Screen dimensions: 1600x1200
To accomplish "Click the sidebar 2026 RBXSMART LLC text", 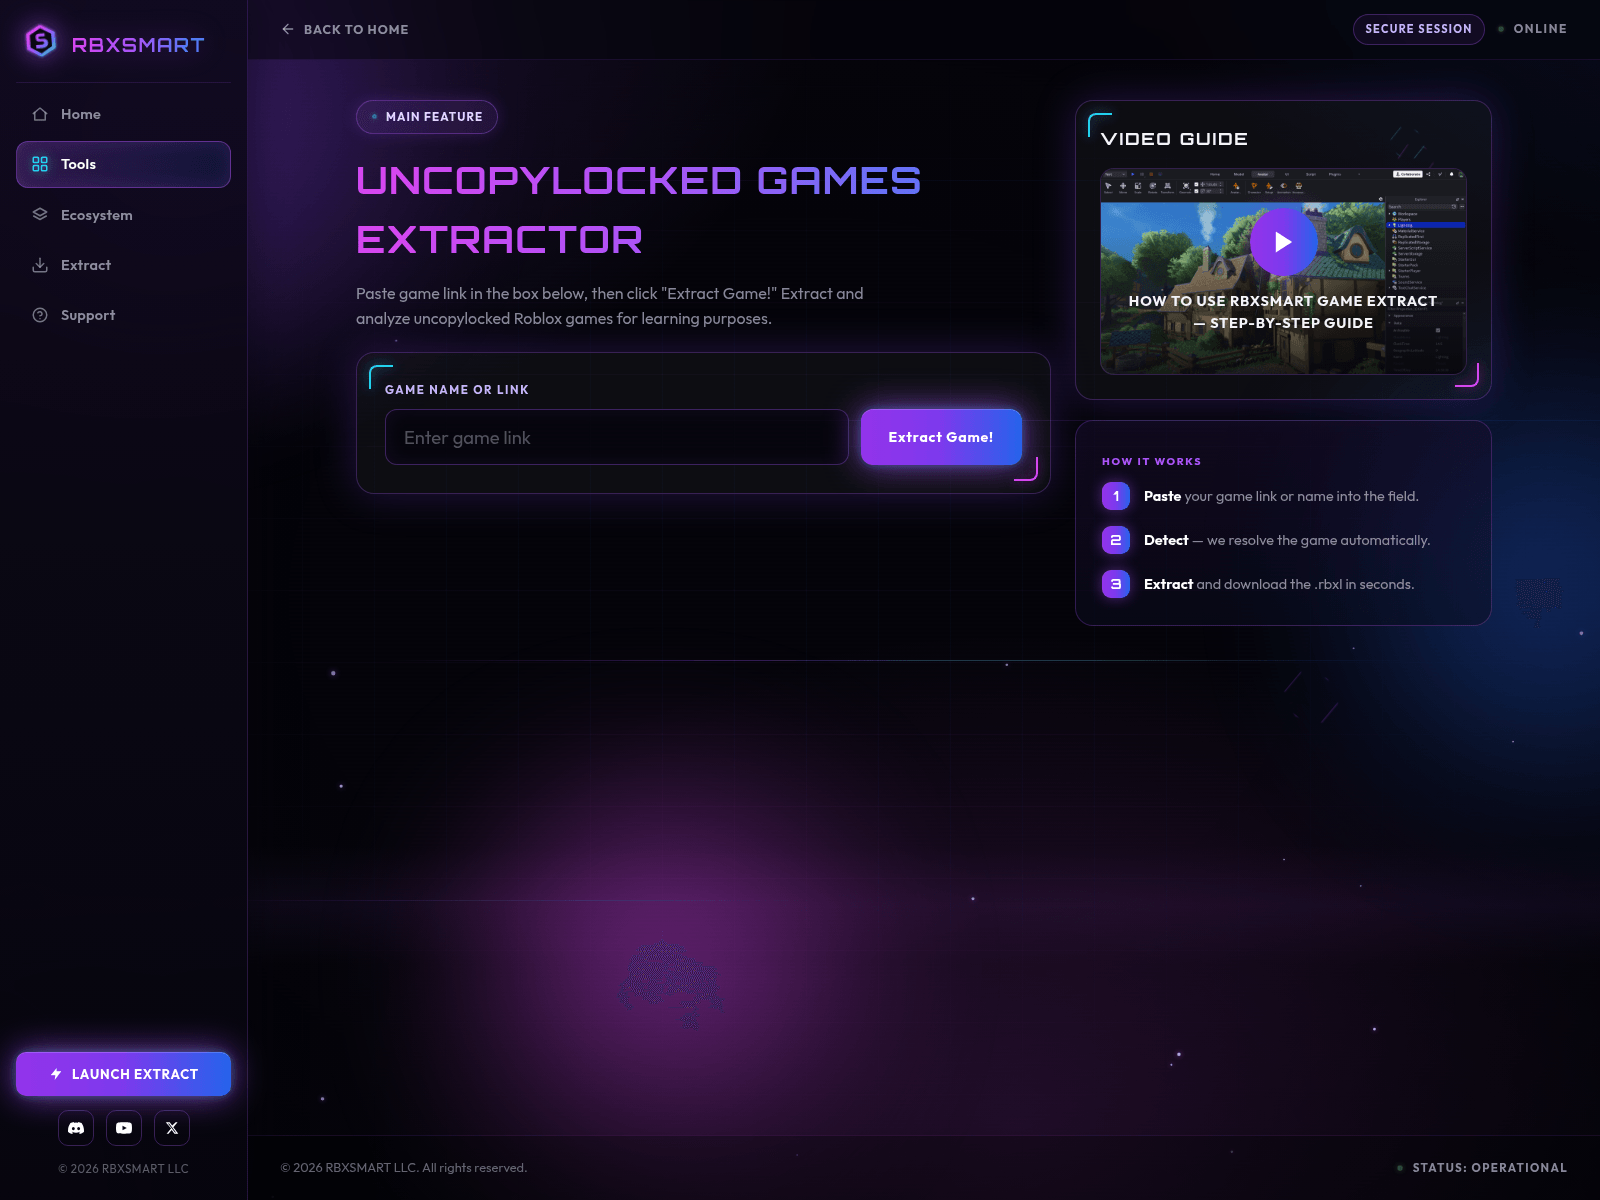I will (123, 1169).
